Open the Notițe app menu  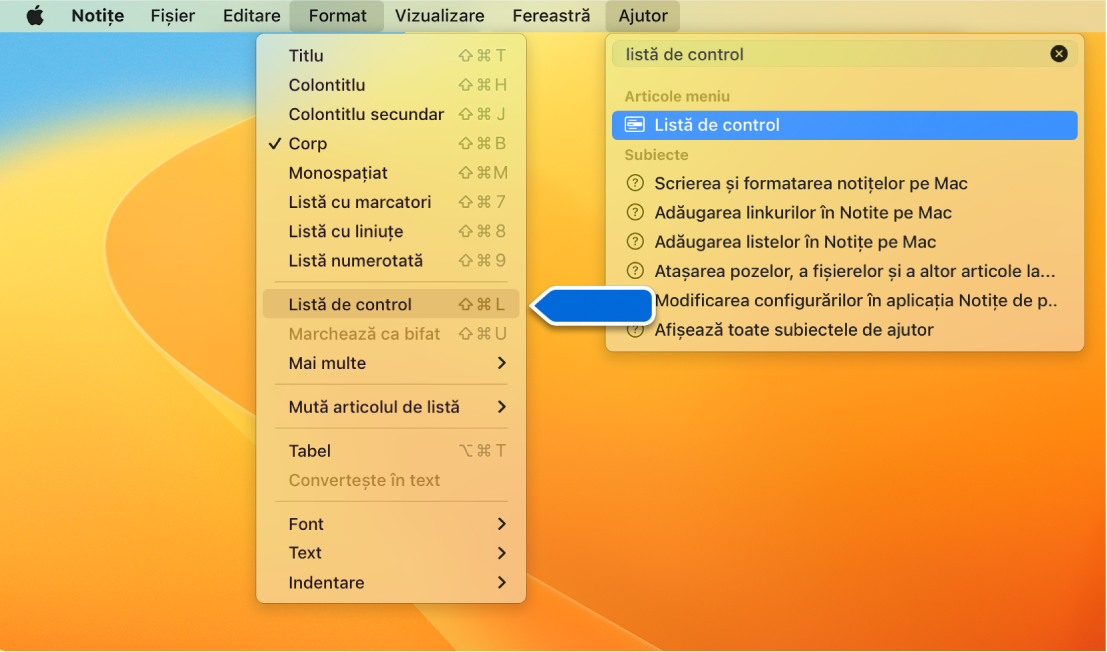[x=97, y=16]
